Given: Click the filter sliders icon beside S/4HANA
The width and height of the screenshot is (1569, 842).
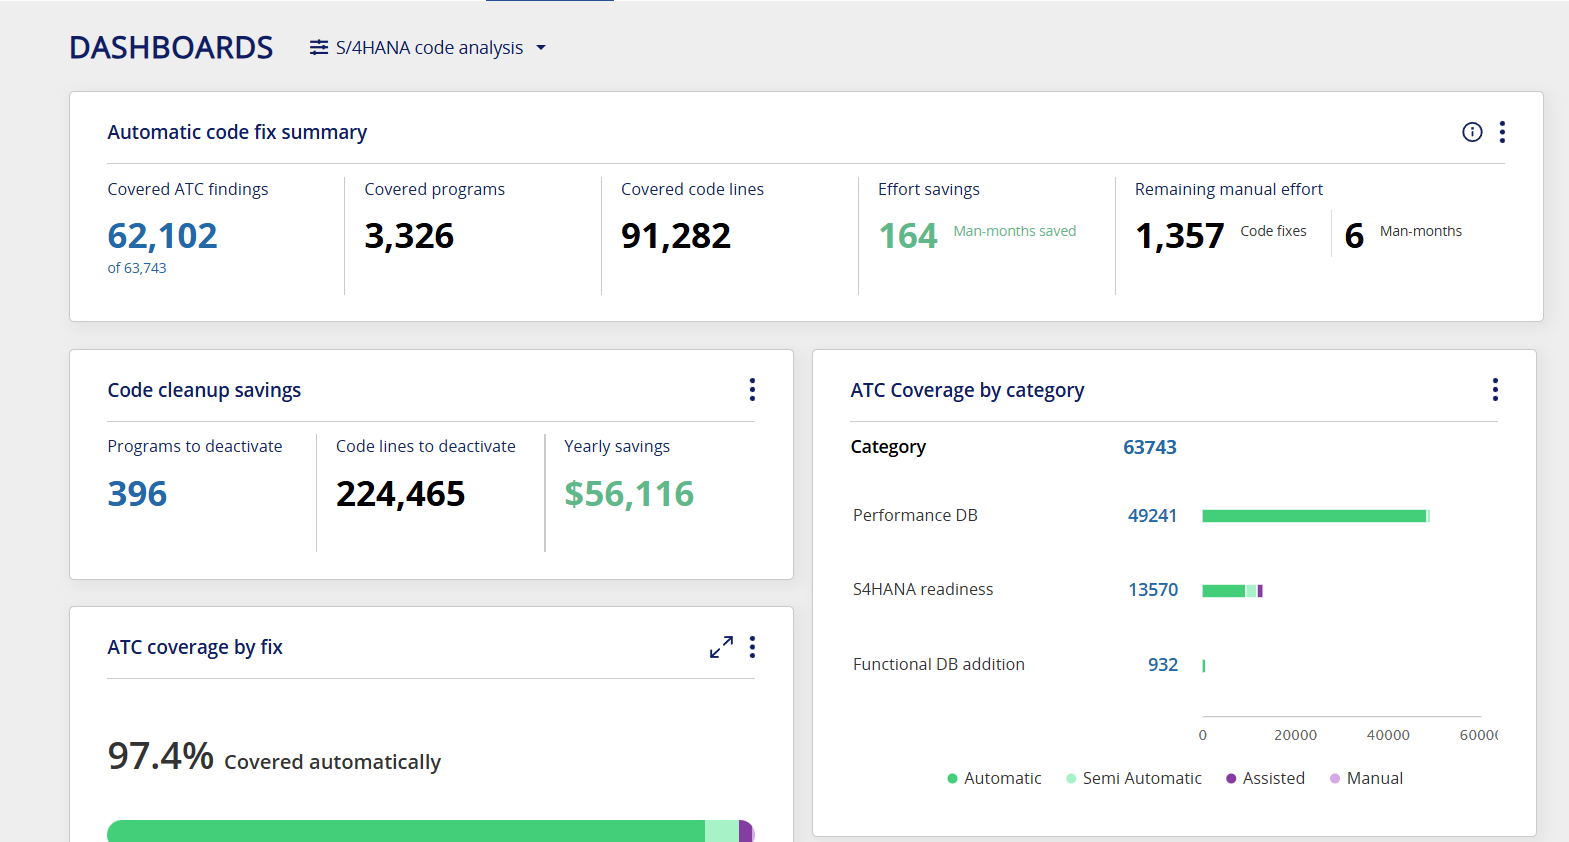Looking at the screenshot, I should click(x=319, y=48).
